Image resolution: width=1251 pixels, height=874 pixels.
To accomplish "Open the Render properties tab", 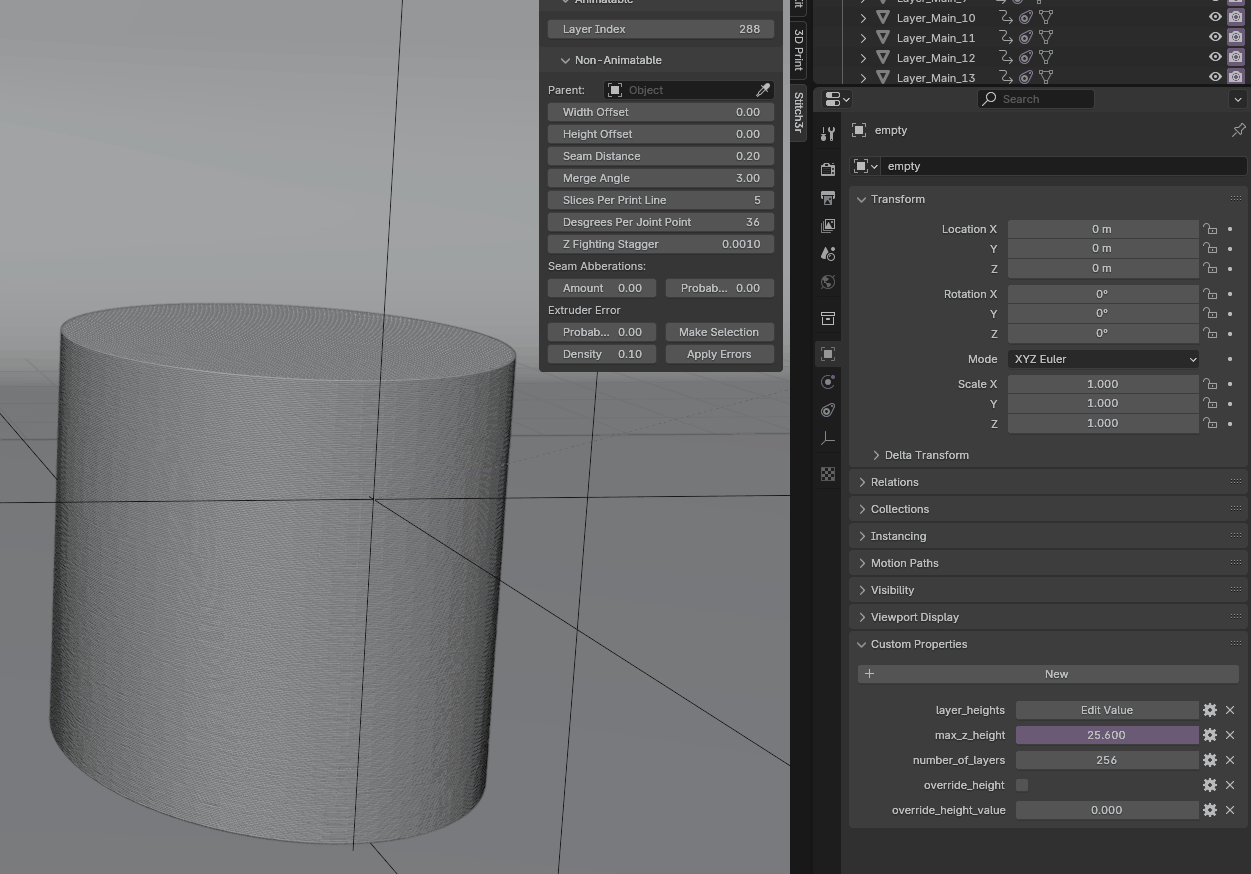I will point(828,170).
